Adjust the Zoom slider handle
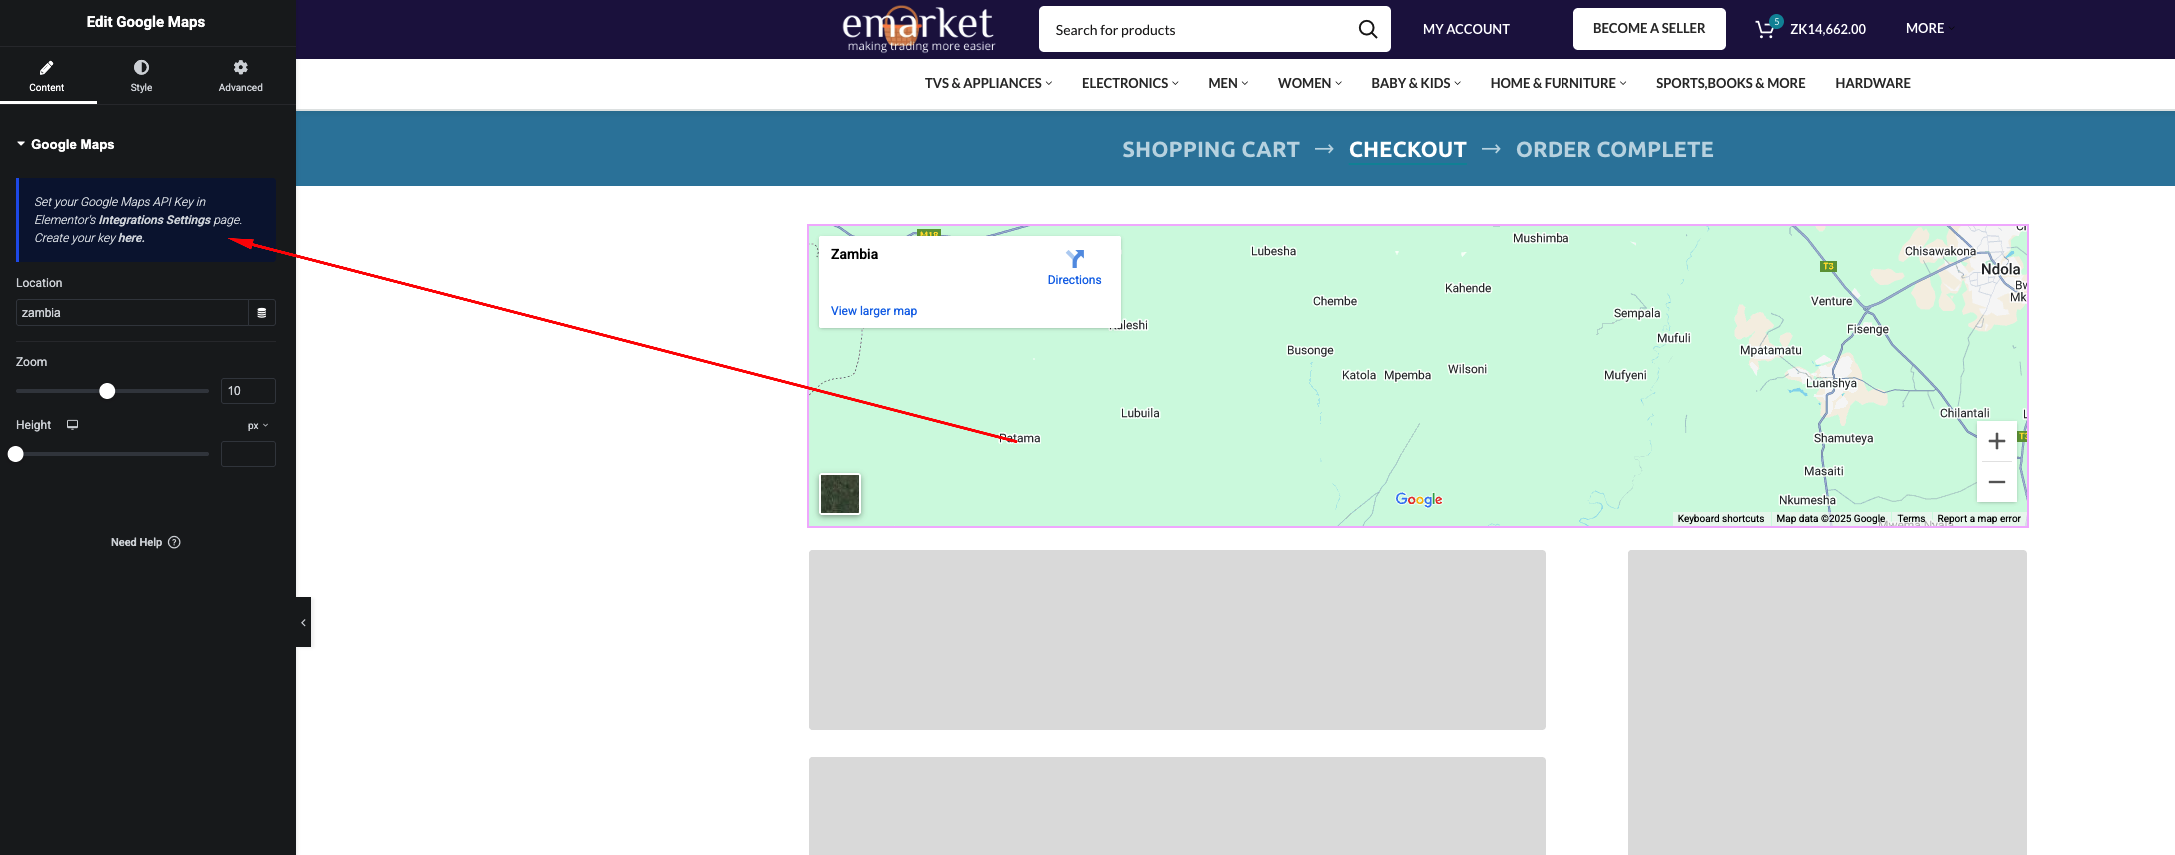Screen dimensions: 2175x855 point(107,391)
